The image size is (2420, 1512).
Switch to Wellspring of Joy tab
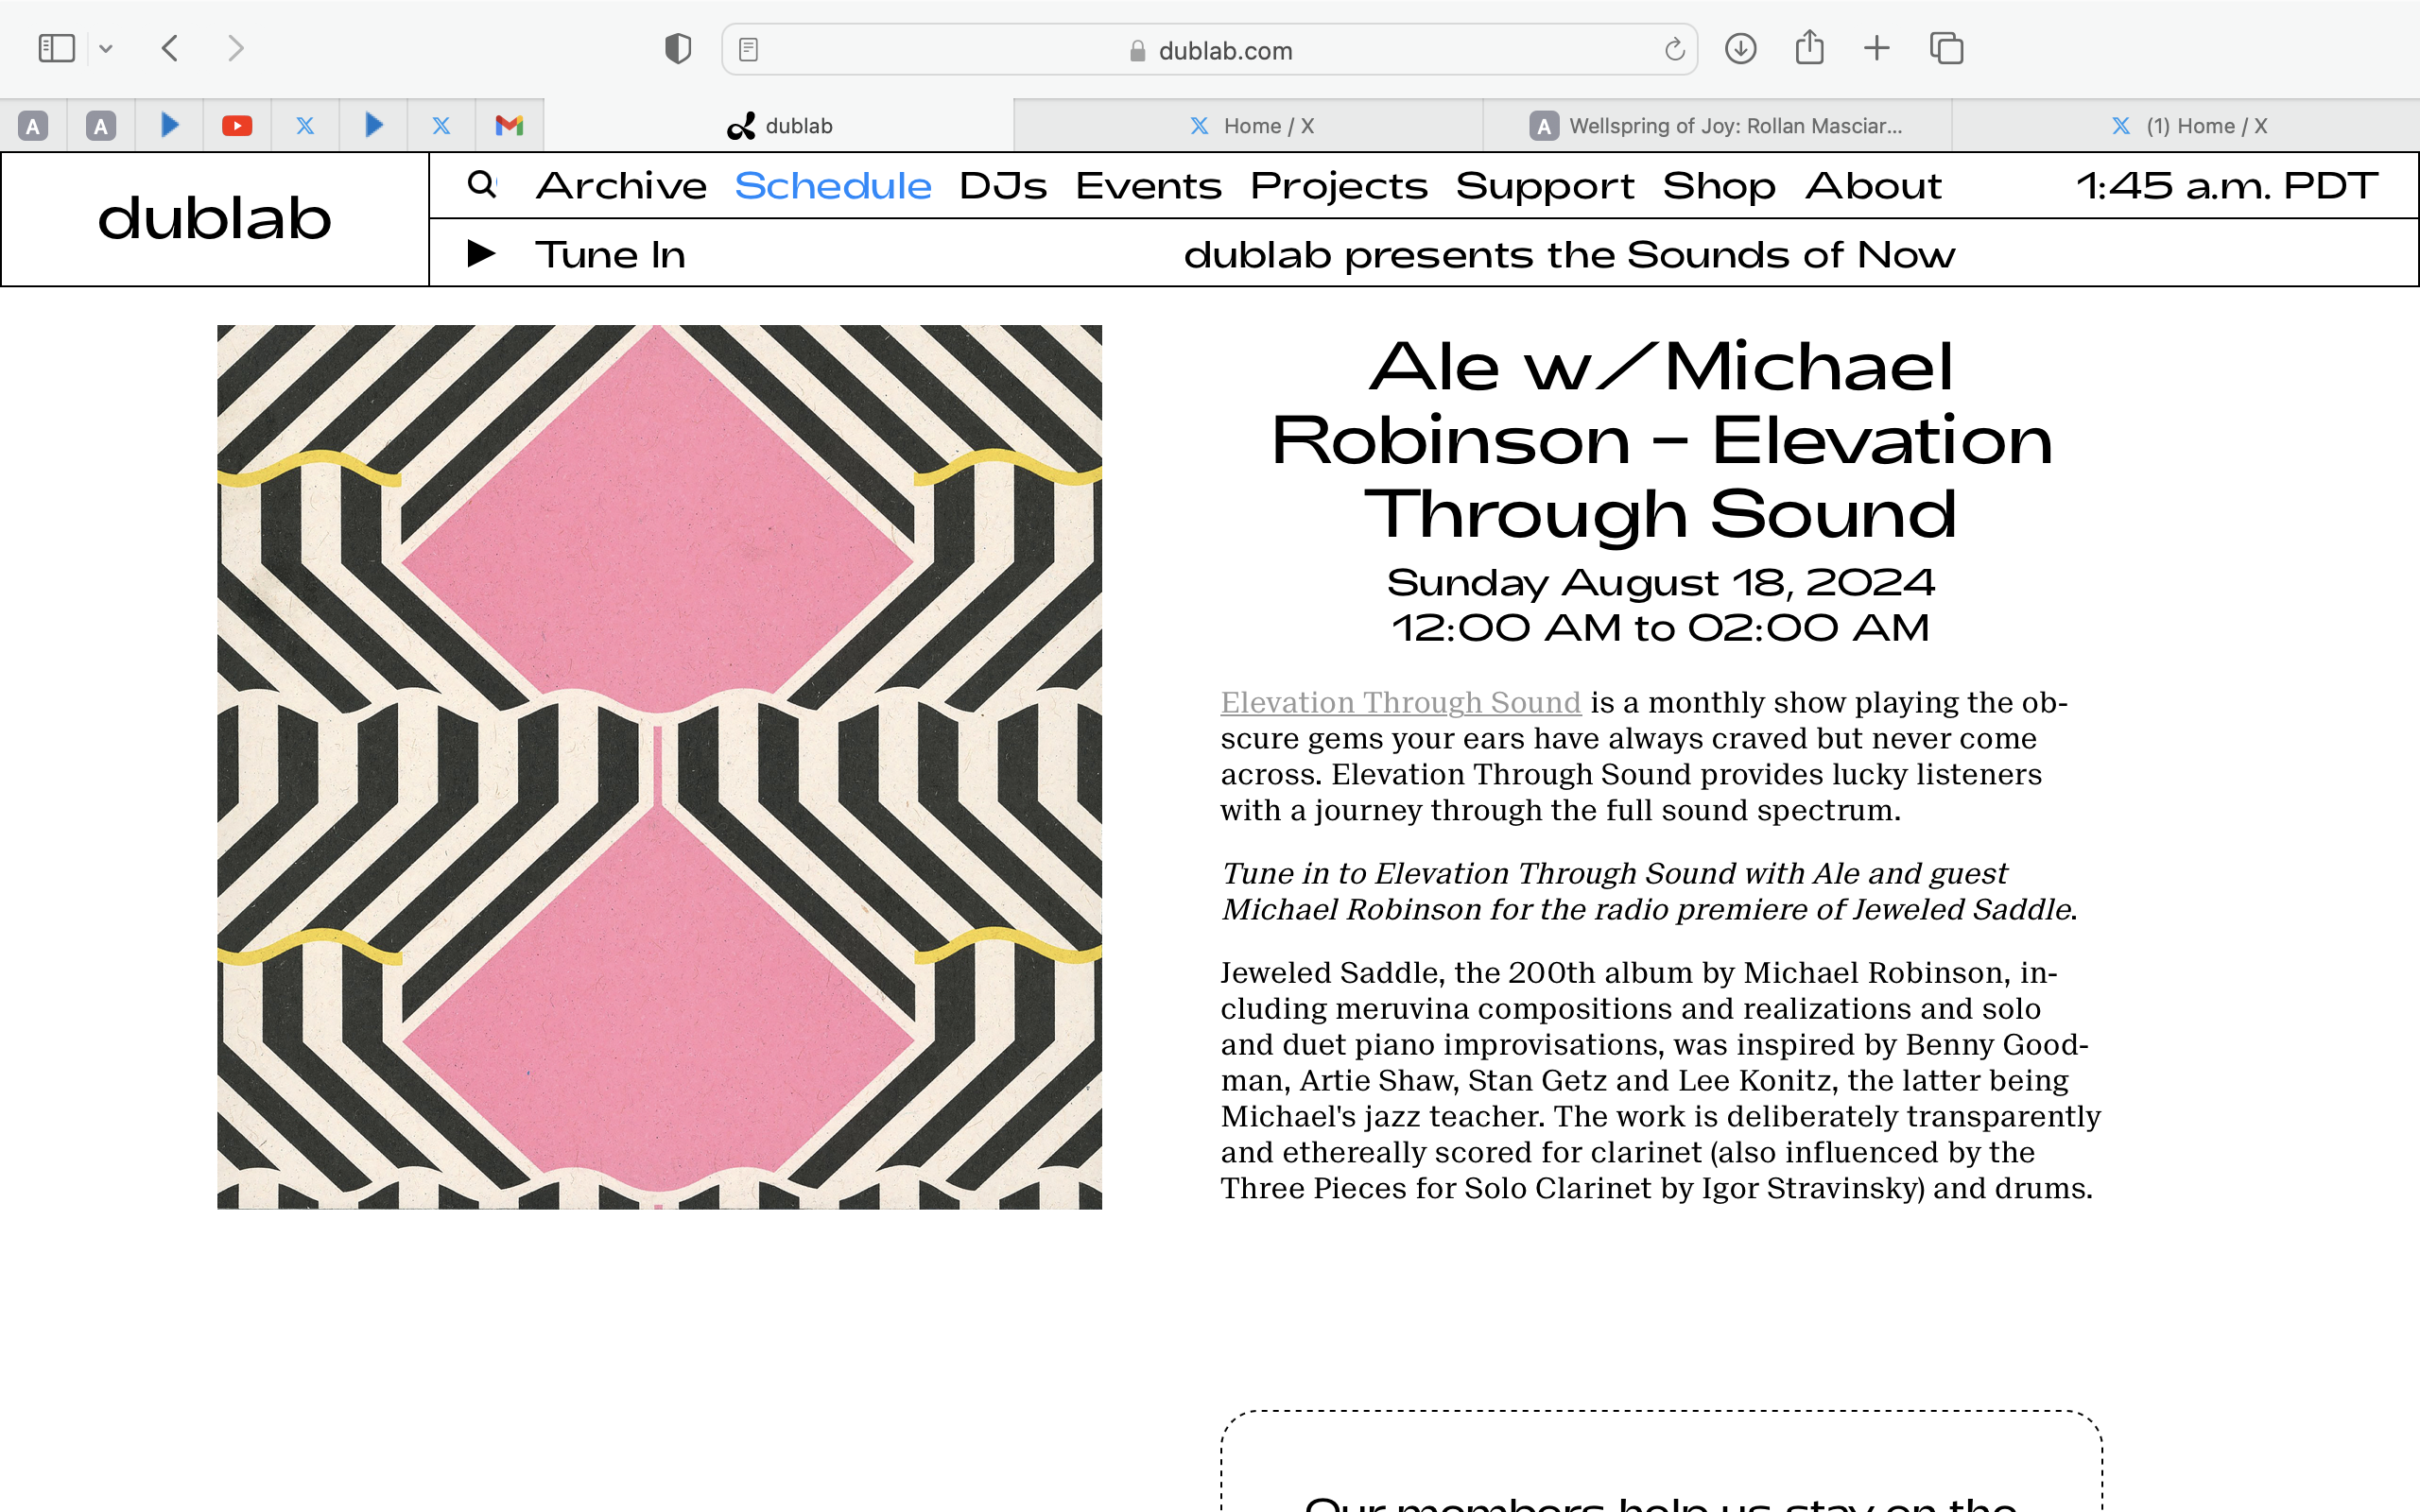[x=1717, y=126]
